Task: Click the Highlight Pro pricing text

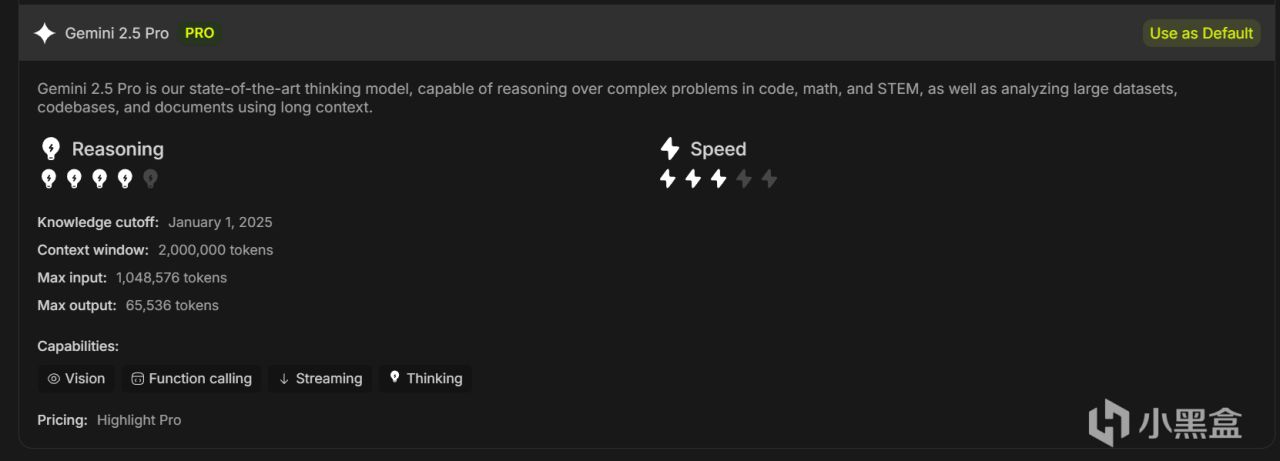Action: (x=139, y=420)
